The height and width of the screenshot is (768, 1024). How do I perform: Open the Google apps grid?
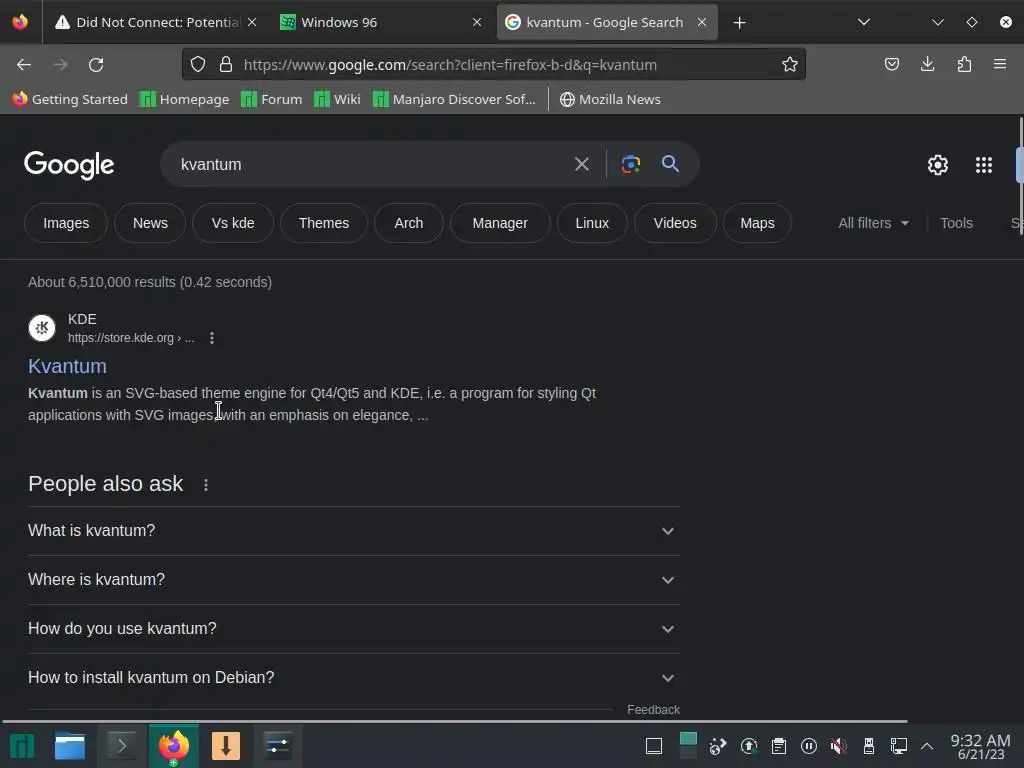(984, 165)
